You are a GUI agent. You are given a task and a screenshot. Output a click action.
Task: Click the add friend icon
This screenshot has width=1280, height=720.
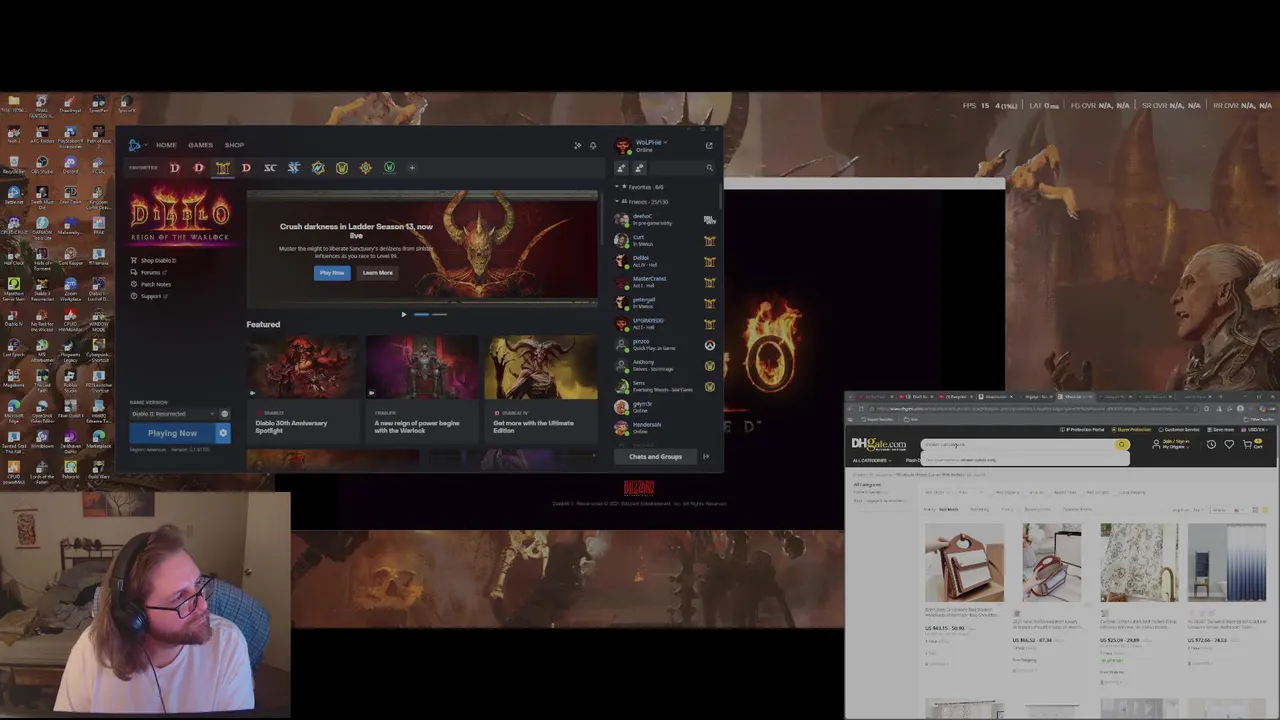pyautogui.click(x=622, y=168)
